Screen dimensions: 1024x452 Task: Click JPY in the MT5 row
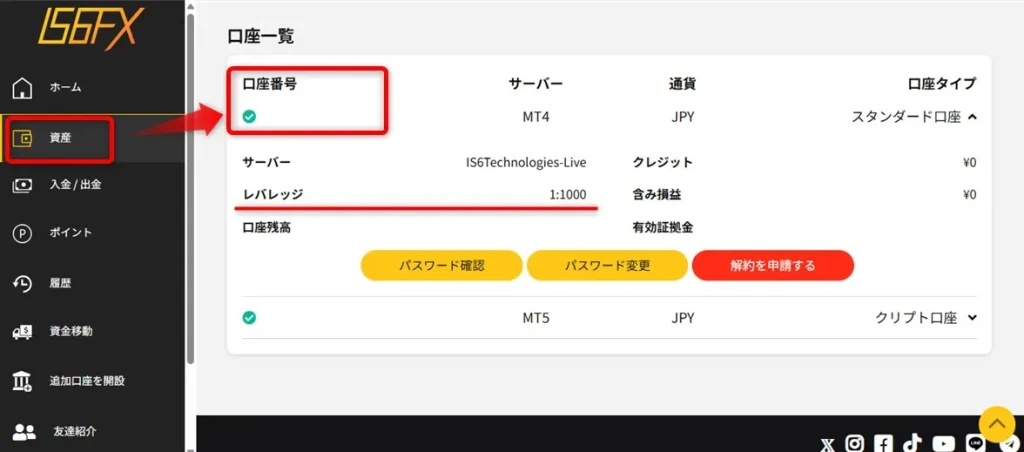[x=681, y=318]
